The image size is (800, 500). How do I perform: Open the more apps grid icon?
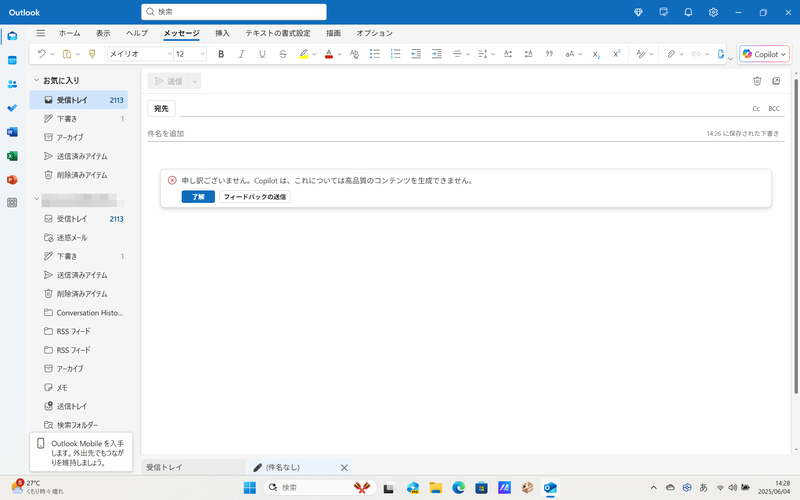(x=12, y=203)
